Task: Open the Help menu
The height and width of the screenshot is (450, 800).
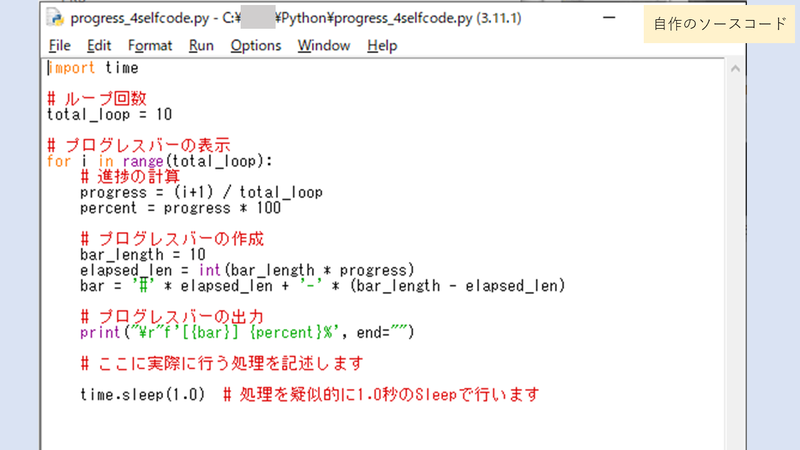Action: point(382,46)
